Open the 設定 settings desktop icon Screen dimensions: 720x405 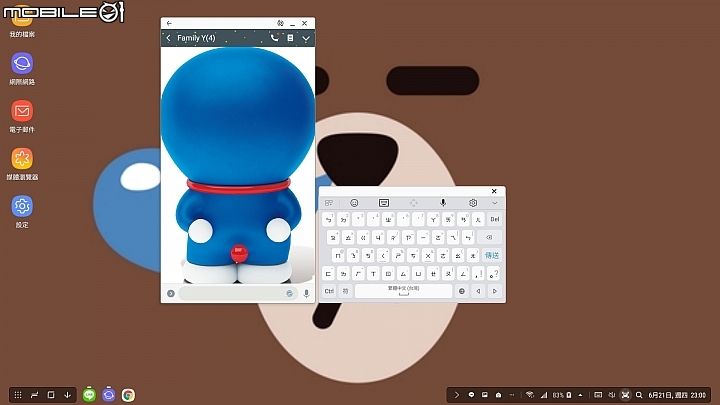22,212
